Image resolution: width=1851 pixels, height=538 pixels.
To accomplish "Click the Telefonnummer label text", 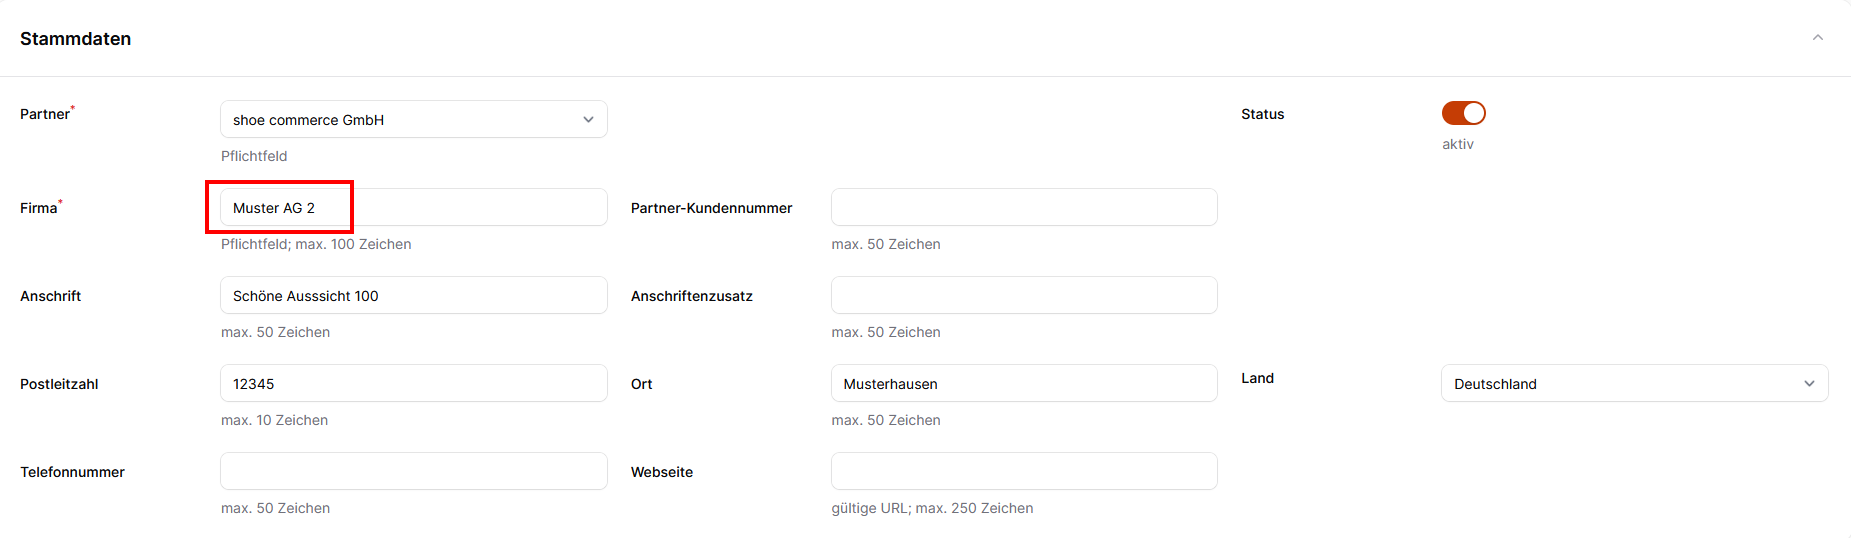I will coord(72,472).
